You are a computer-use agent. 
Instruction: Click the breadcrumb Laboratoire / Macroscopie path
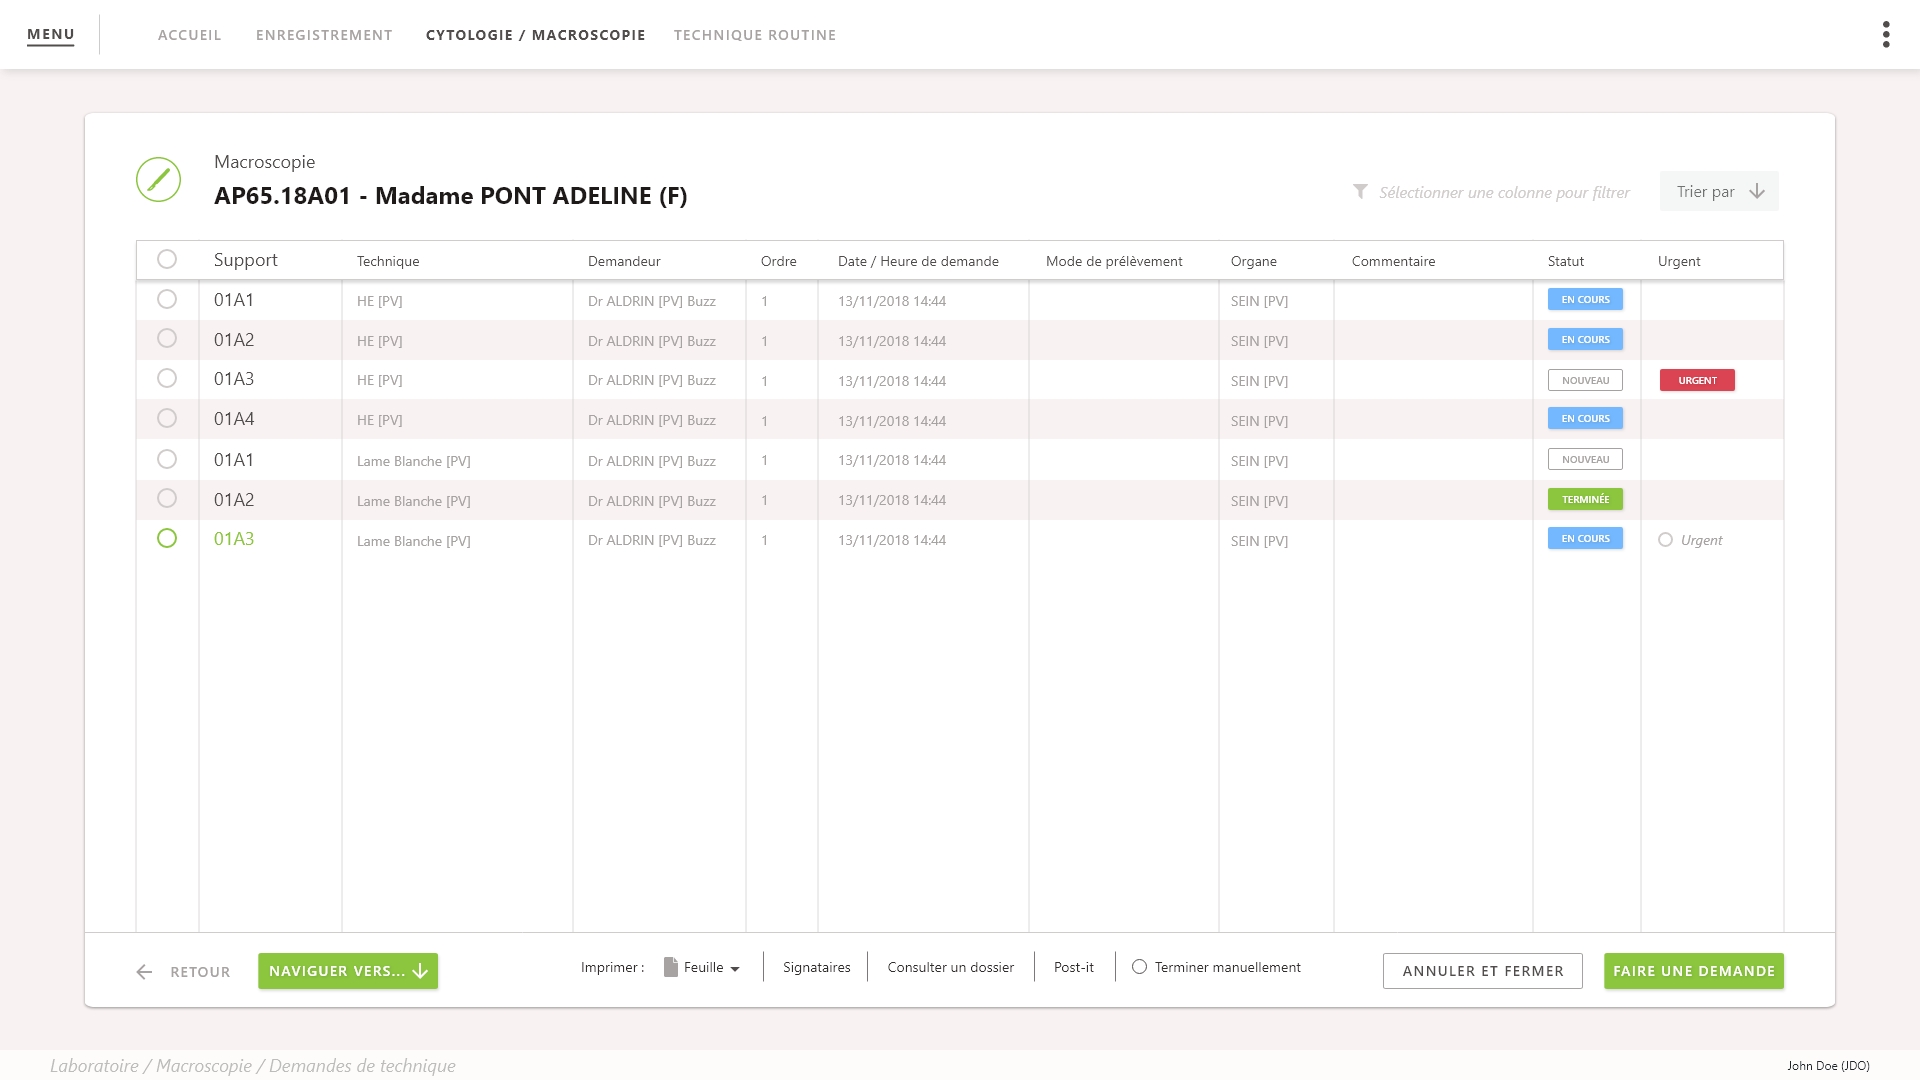tap(253, 1066)
